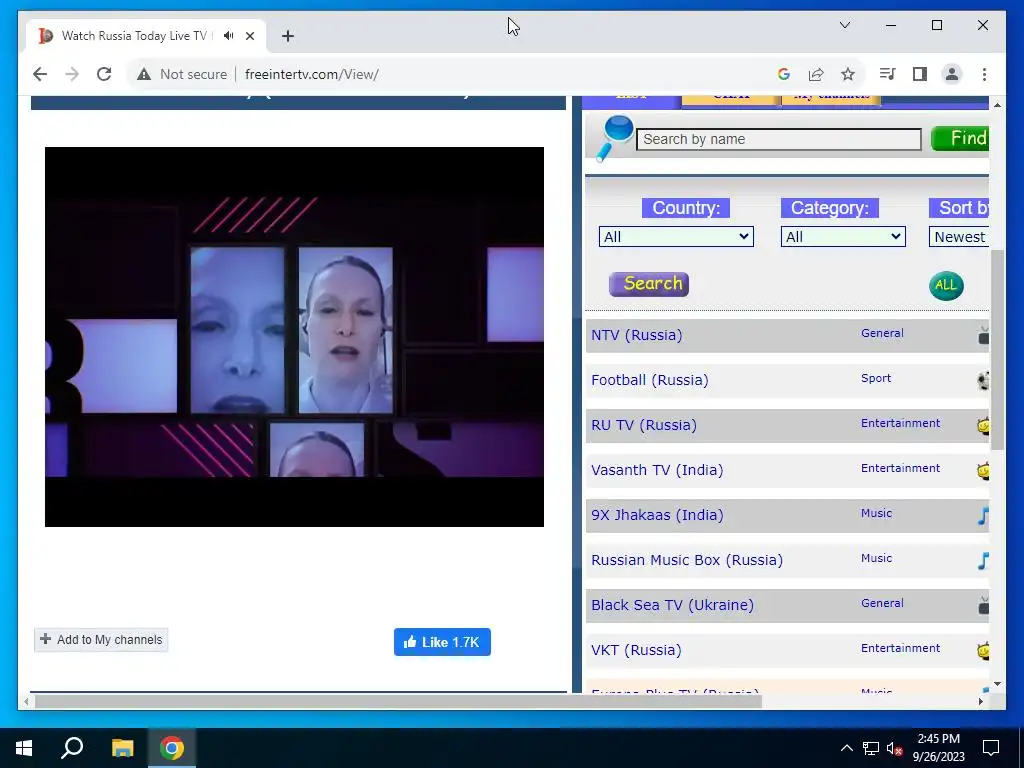Click General category of NTV row

pos(882,333)
